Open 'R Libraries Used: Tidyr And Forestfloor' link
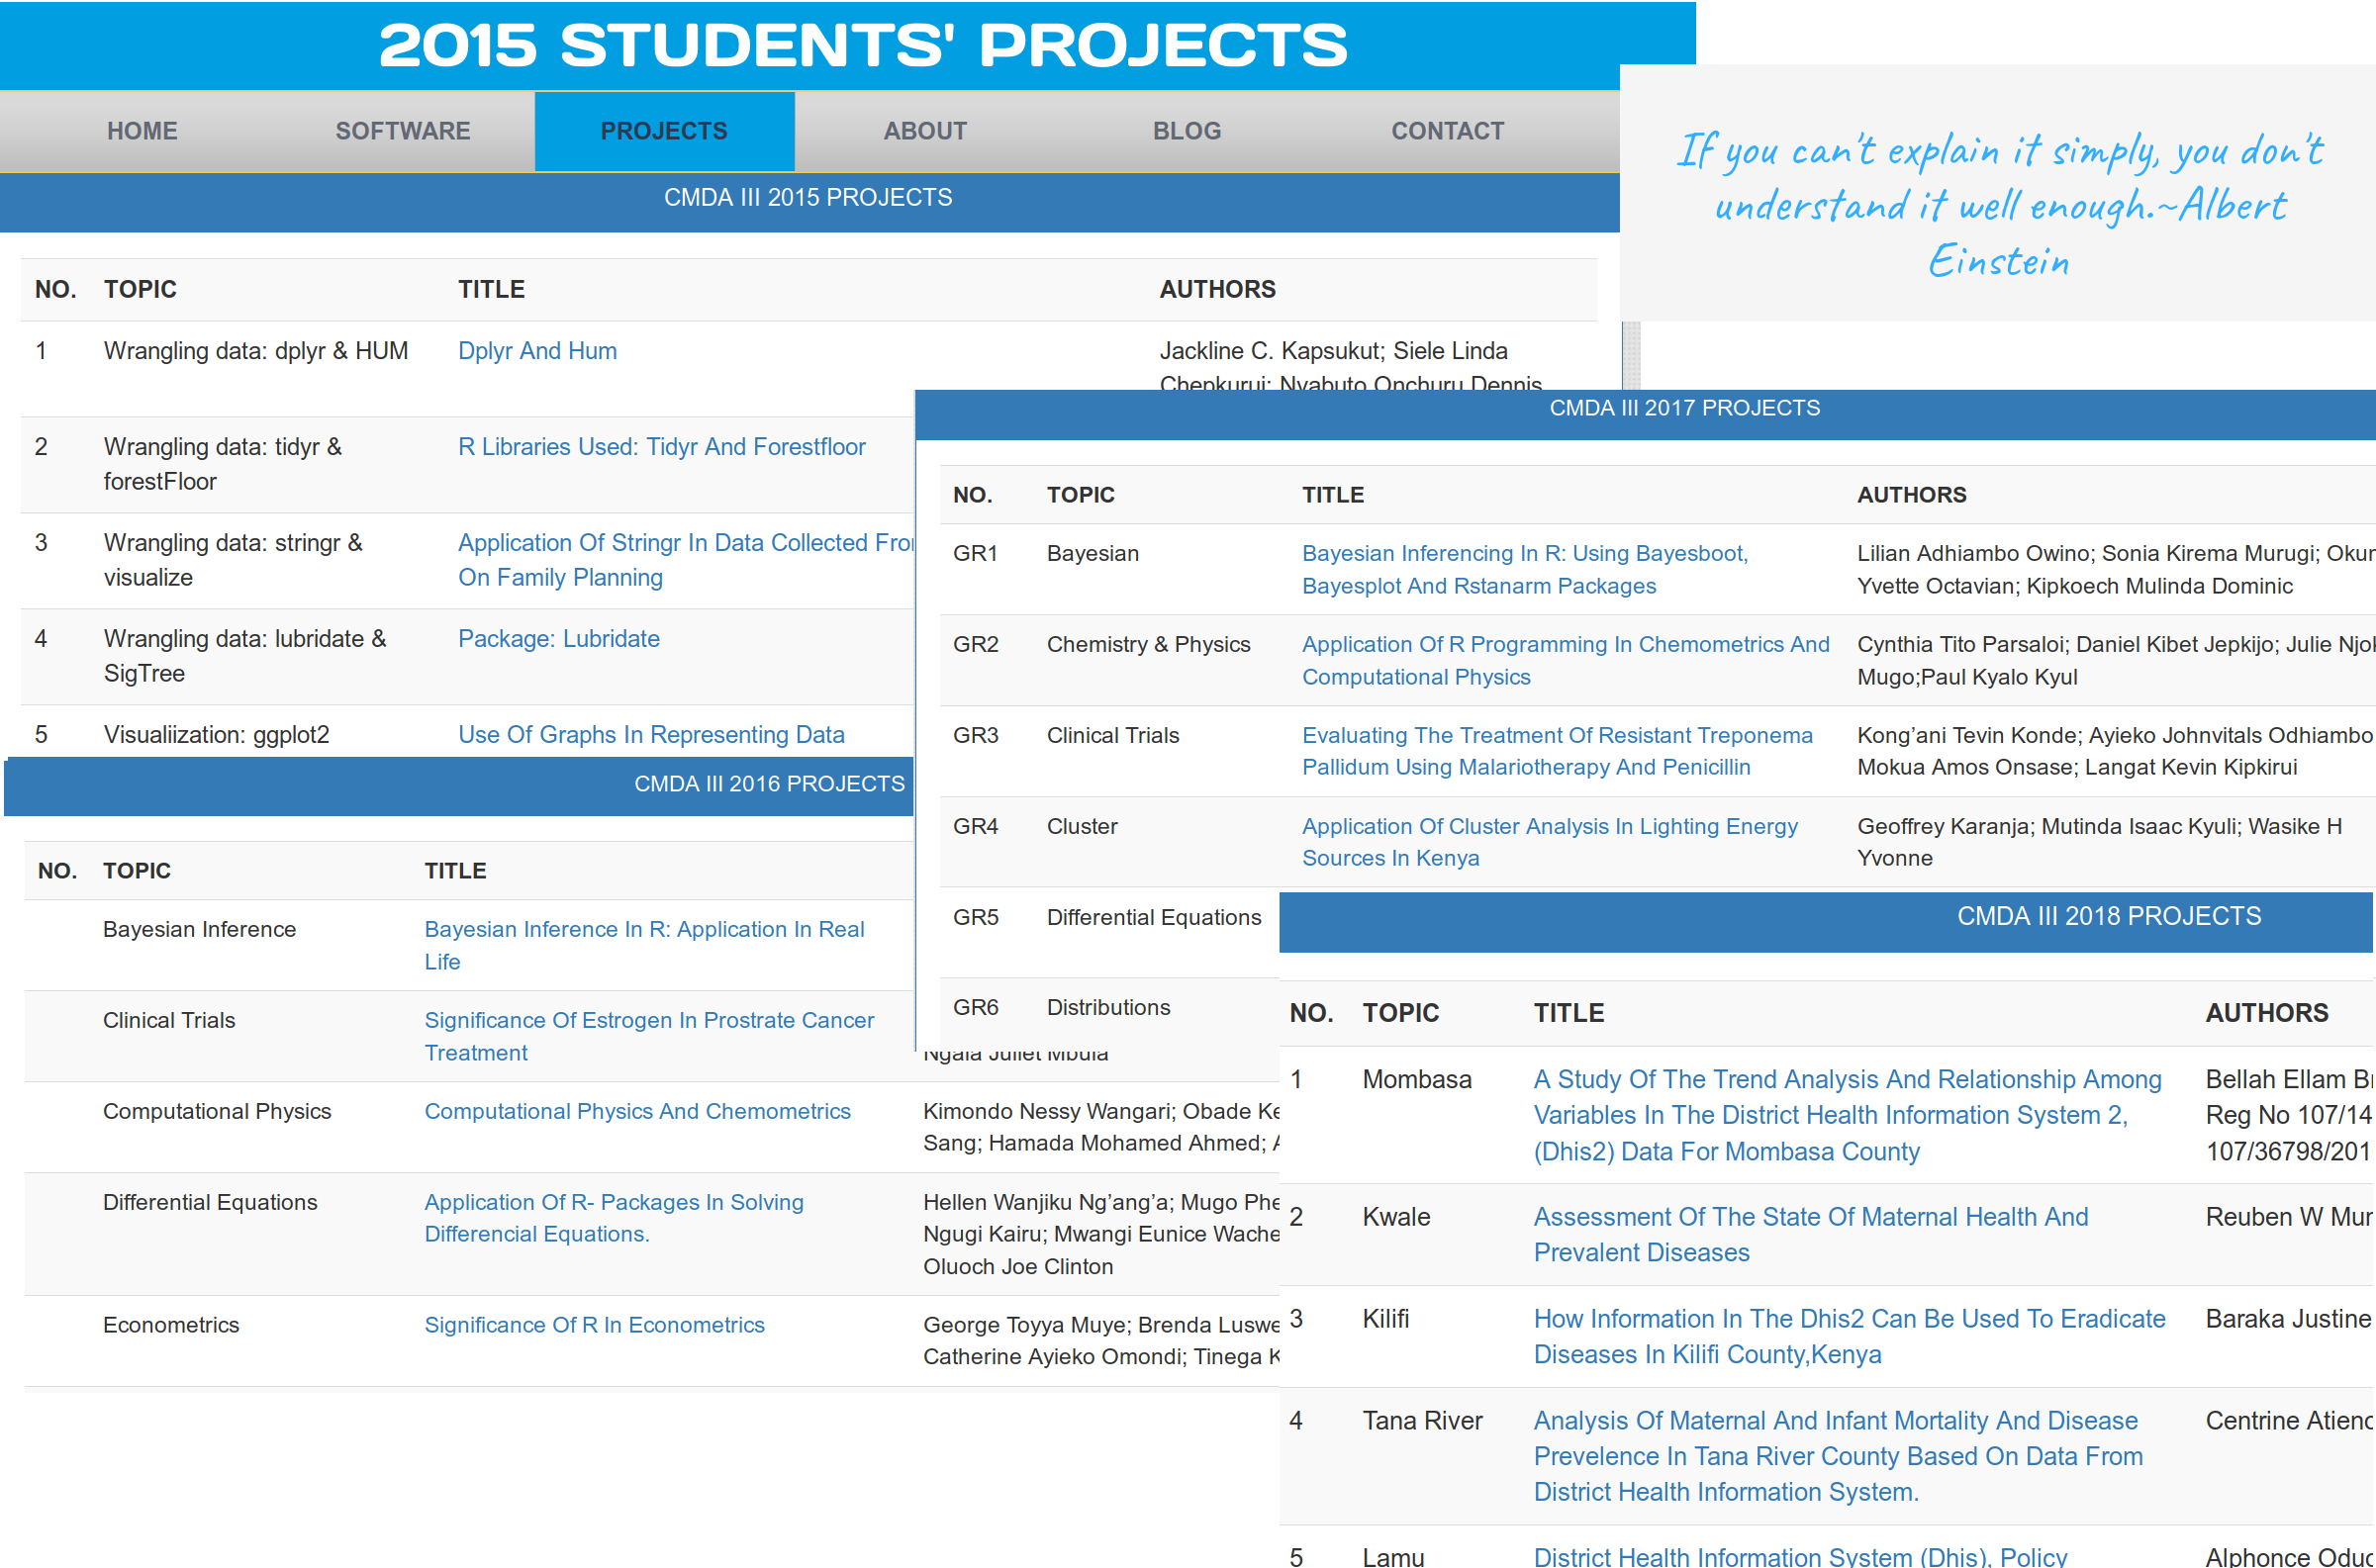Viewport: 2376px width, 1568px height. coord(661,447)
